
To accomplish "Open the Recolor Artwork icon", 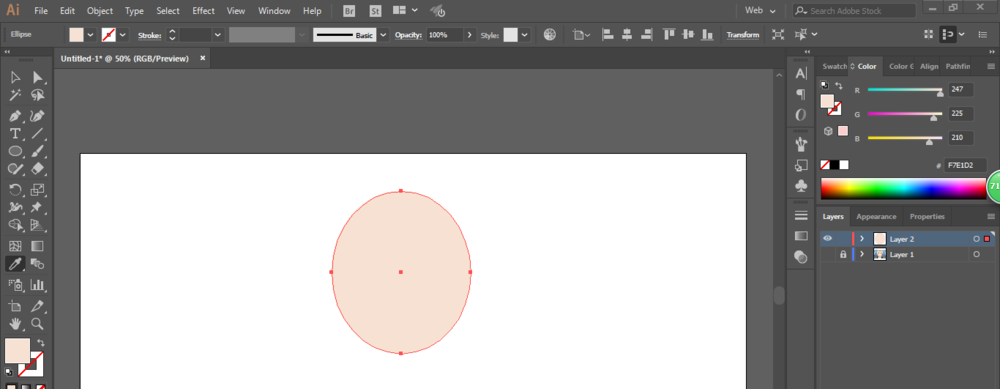I will pos(550,35).
